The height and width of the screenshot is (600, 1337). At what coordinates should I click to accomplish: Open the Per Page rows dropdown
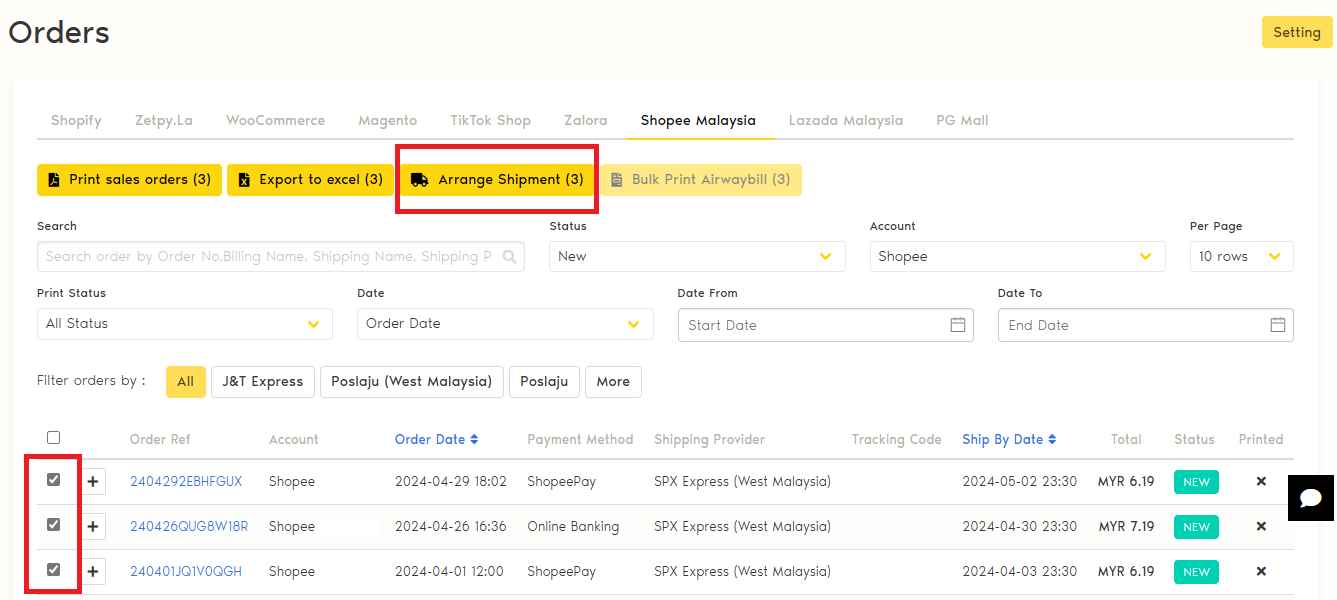pyautogui.click(x=1241, y=257)
